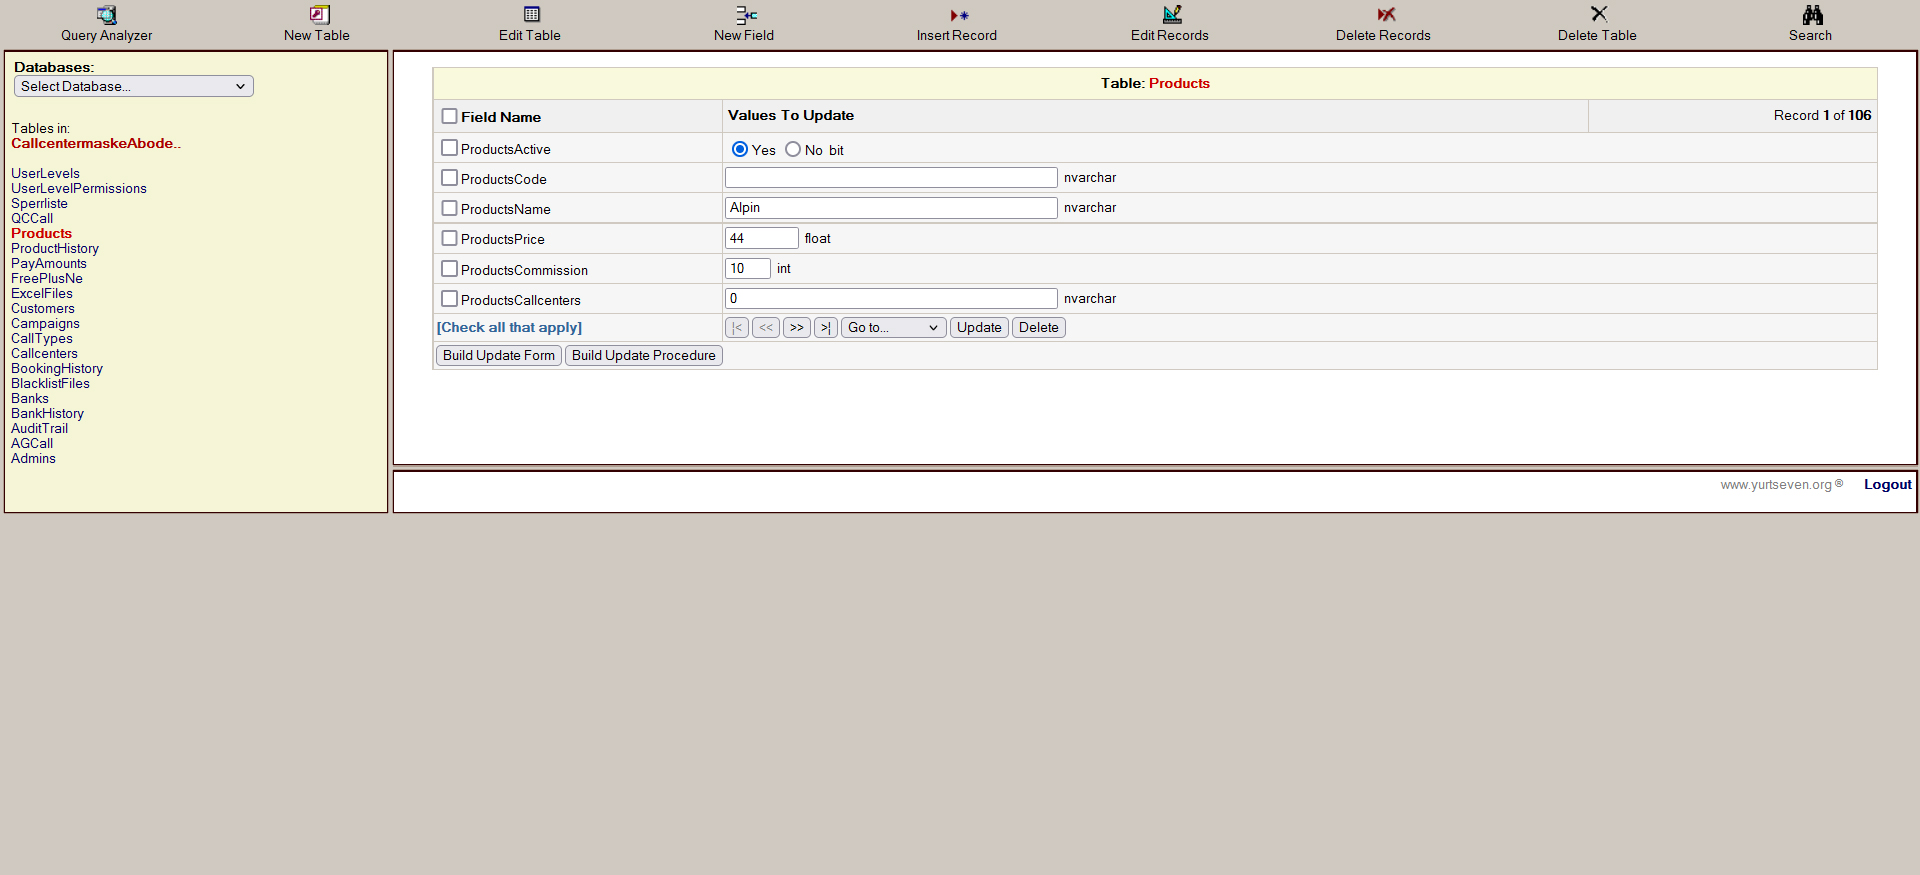Open the Callcenters table
Screen dimensions: 1920x875
[x=44, y=353]
